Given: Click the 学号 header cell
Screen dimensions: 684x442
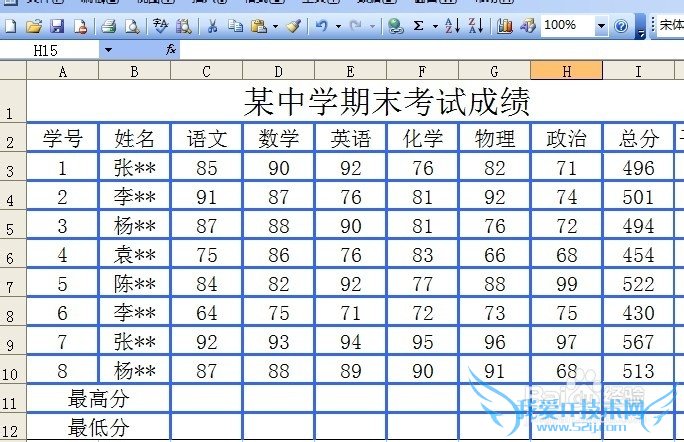Looking at the screenshot, I should tap(63, 138).
